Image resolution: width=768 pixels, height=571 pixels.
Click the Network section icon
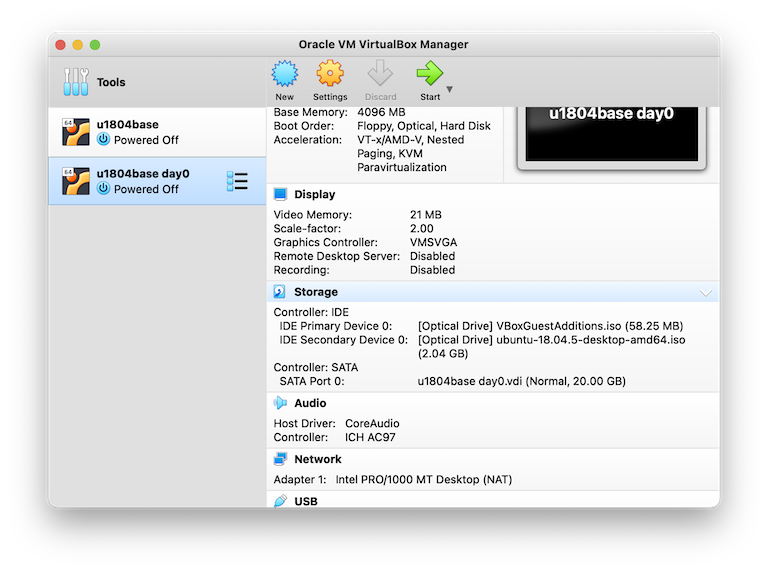[280, 459]
